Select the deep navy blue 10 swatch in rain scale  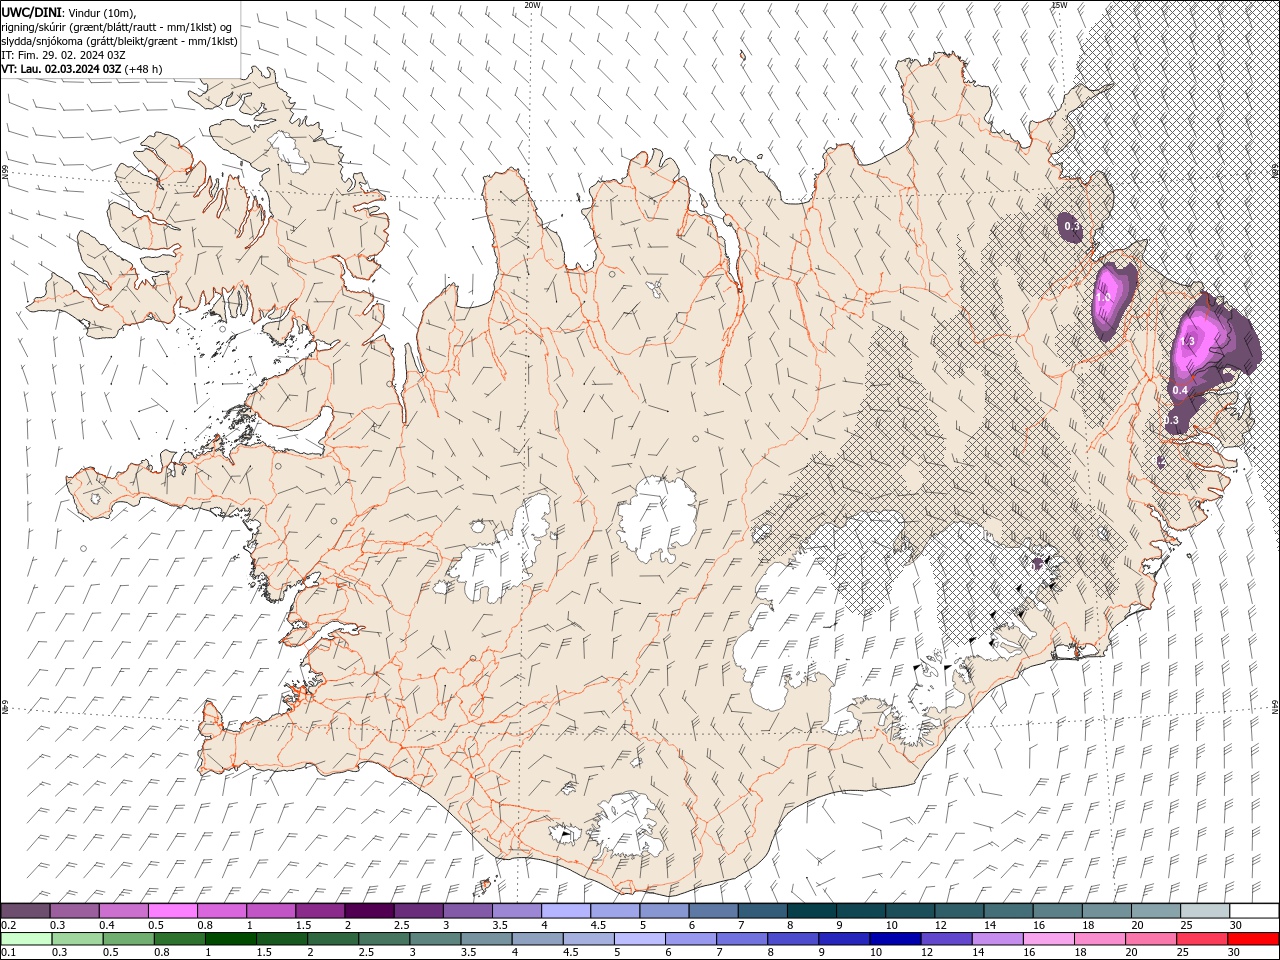click(895, 939)
